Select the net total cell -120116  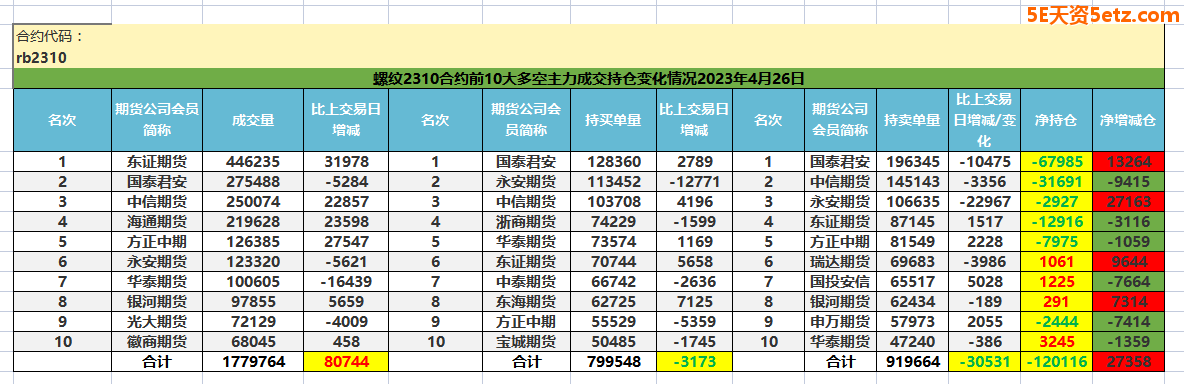tap(1057, 362)
